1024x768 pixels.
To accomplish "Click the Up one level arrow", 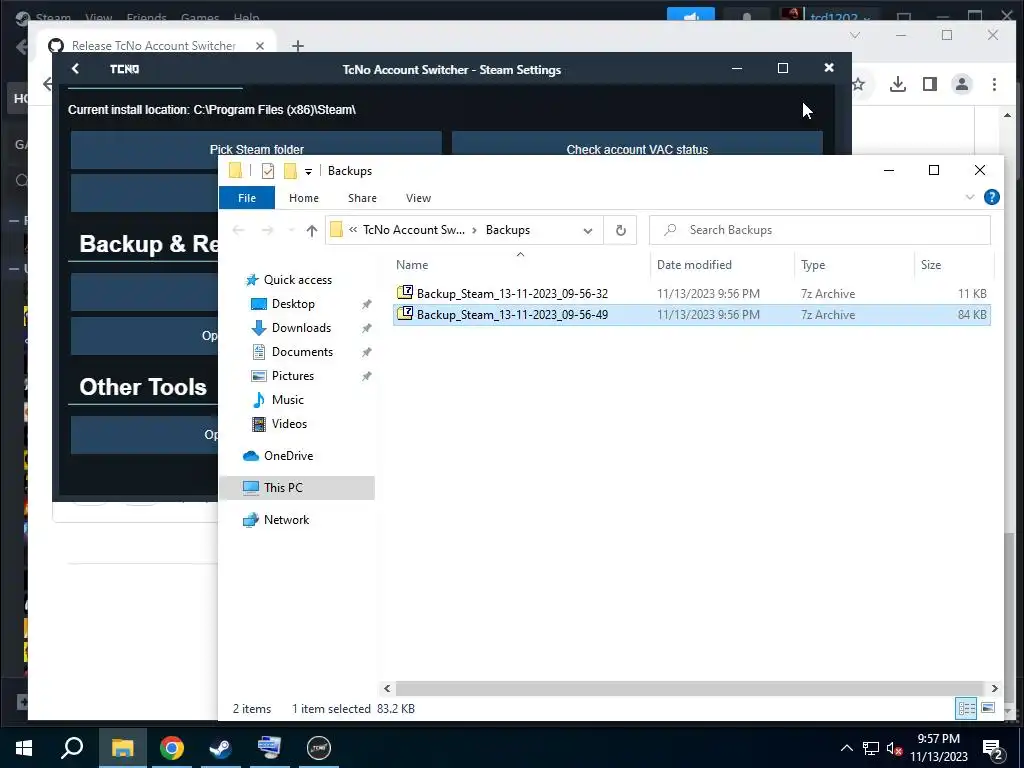I will pos(312,231).
